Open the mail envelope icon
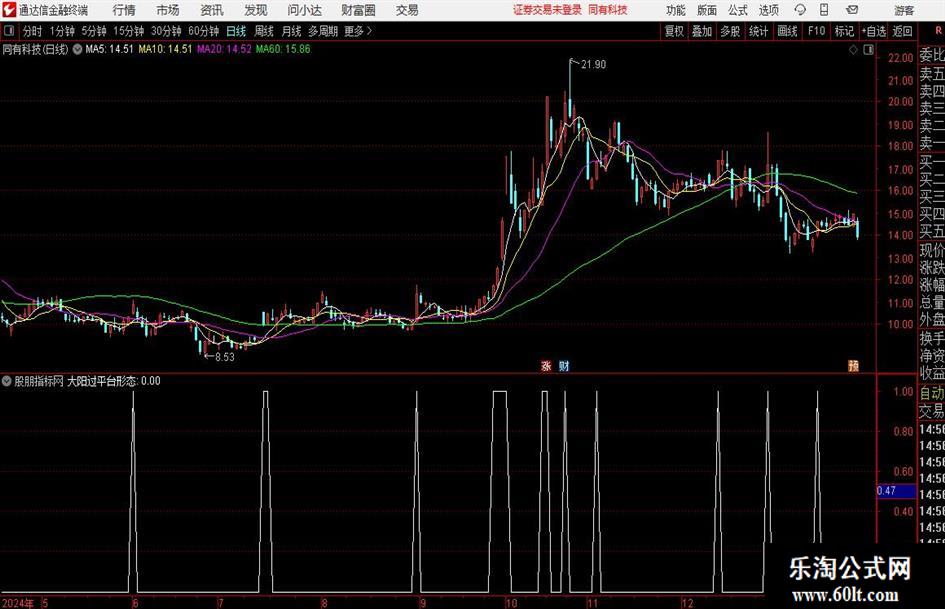The width and height of the screenshot is (945, 609). click(x=852, y=10)
